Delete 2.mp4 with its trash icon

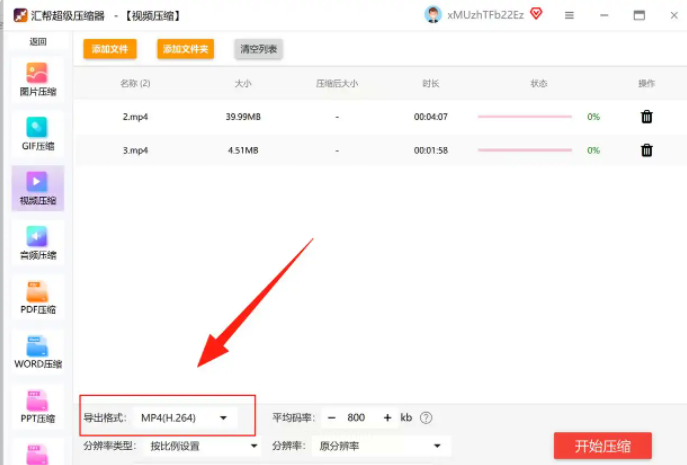pos(647,117)
